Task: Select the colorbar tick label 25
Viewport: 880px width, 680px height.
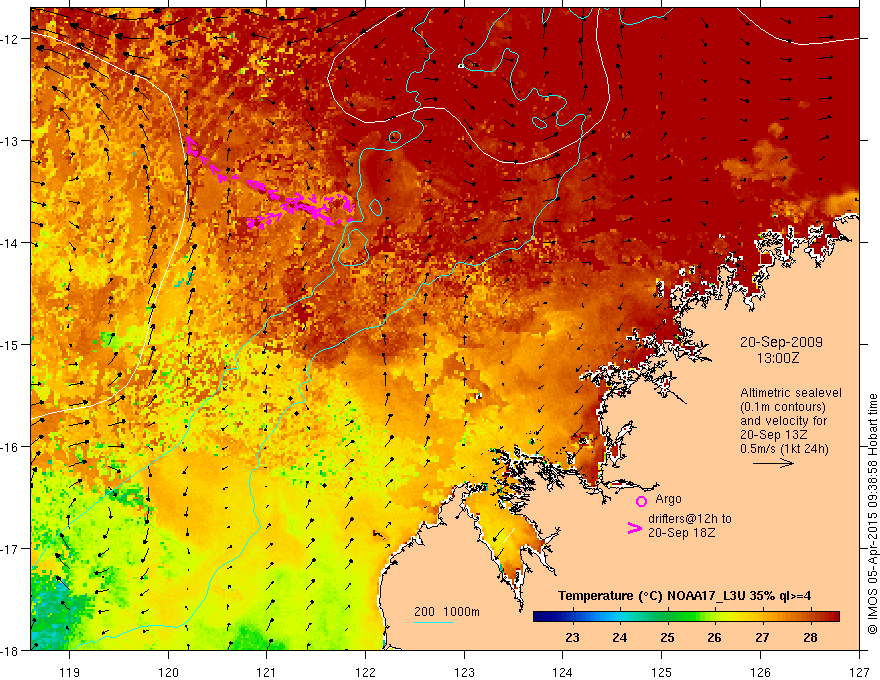Action: pyautogui.click(x=667, y=637)
